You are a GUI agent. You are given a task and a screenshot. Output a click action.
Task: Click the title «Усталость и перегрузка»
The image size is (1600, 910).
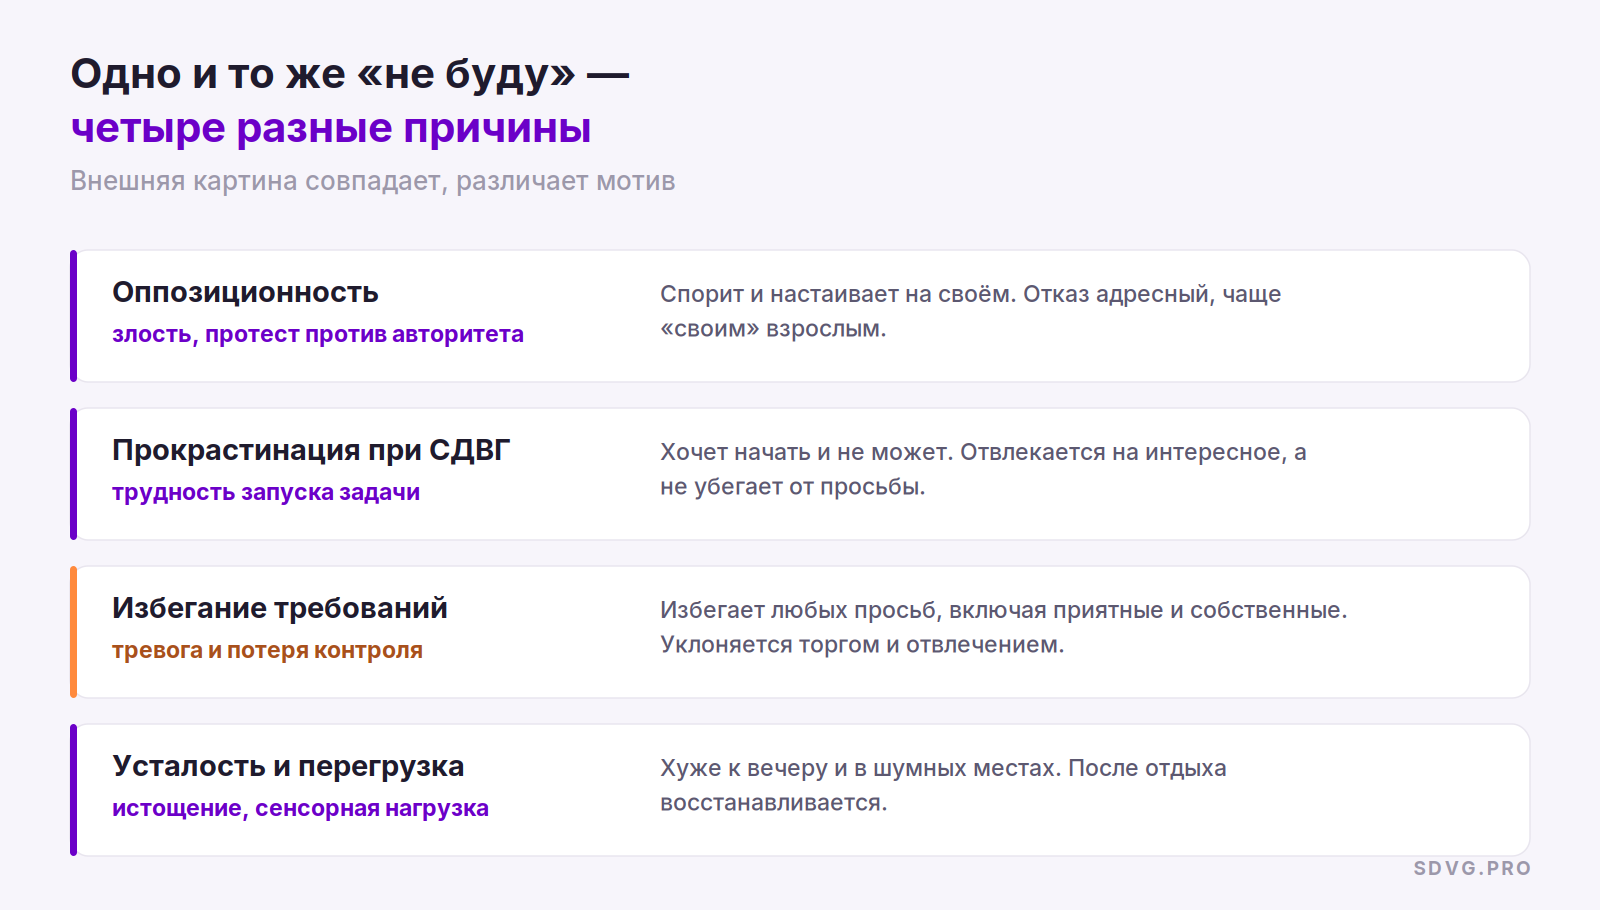(x=288, y=766)
